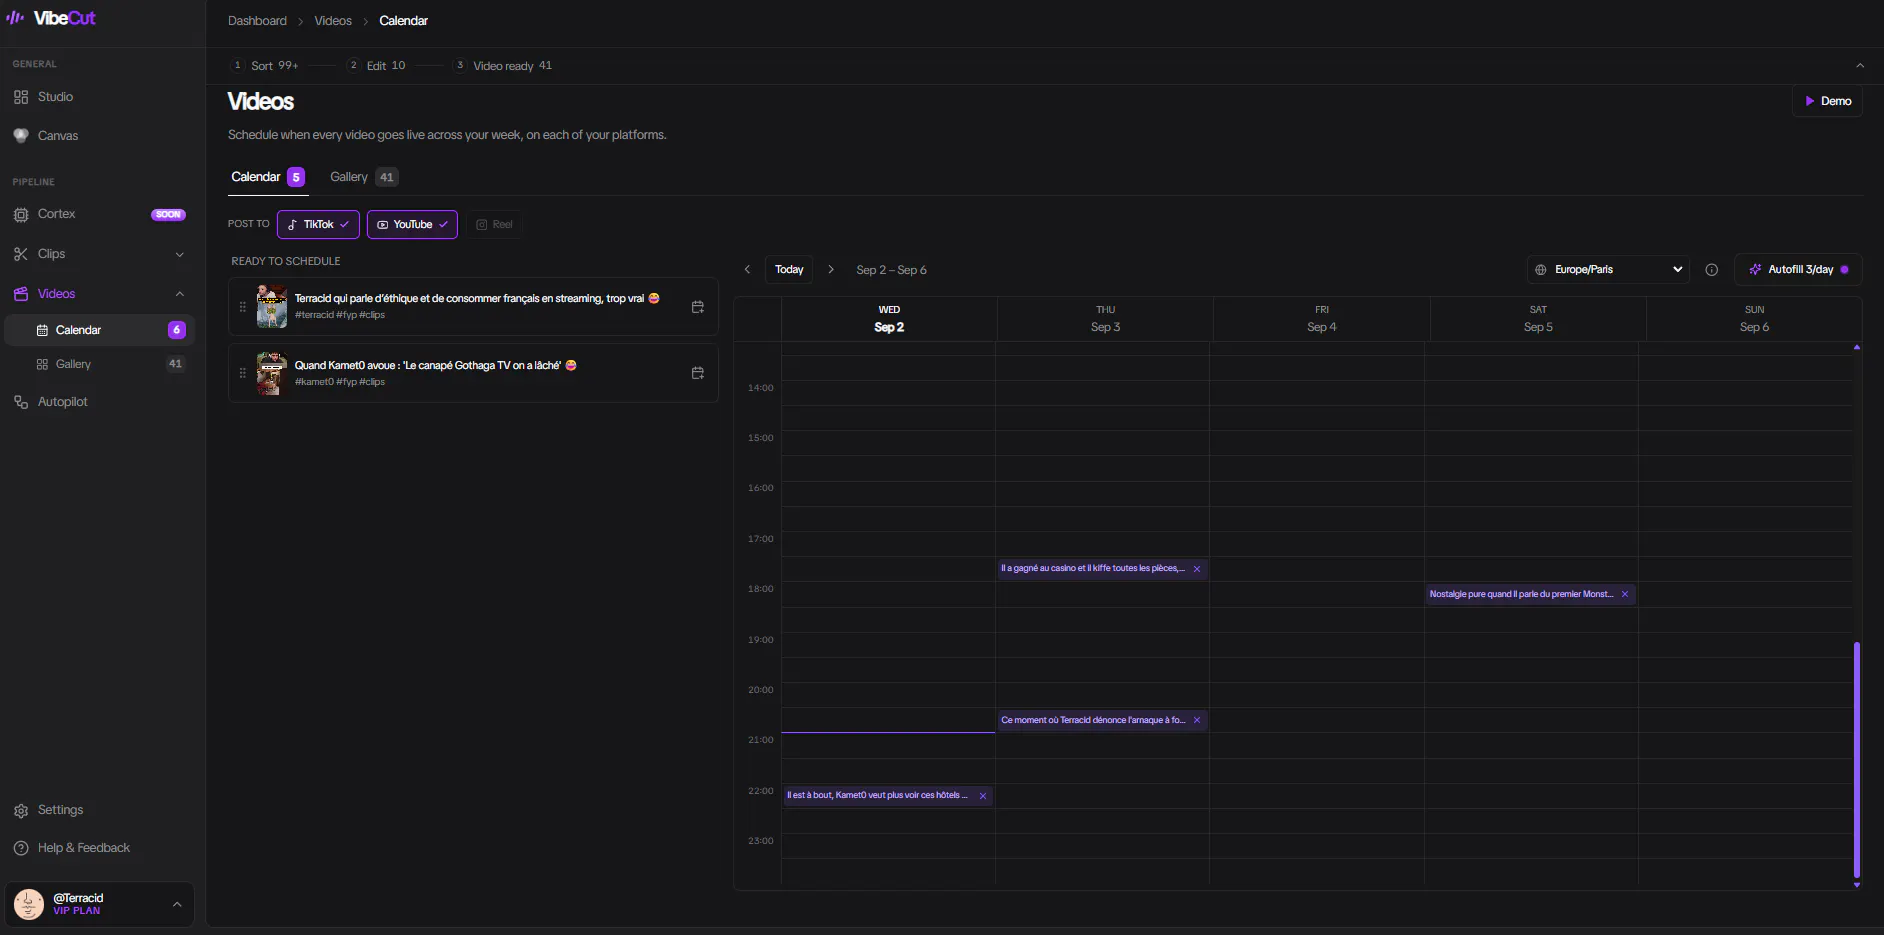Show the timezone info tooltip icon
The height and width of the screenshot is (935, 1884).
click(1712, 270)
